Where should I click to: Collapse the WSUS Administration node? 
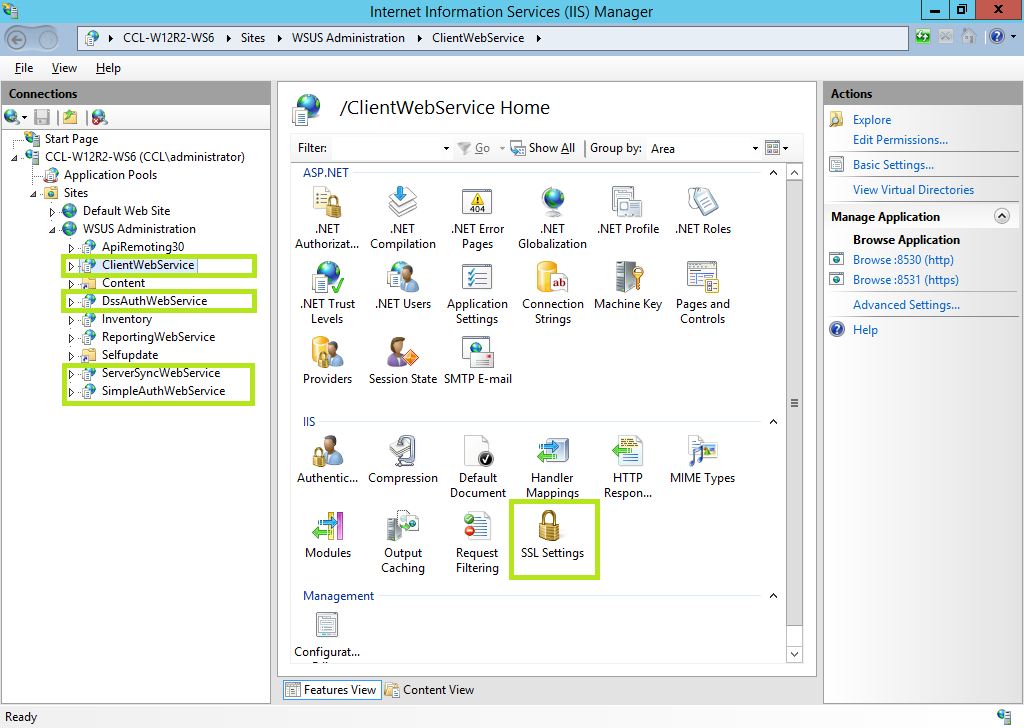[x=52, y=230]
